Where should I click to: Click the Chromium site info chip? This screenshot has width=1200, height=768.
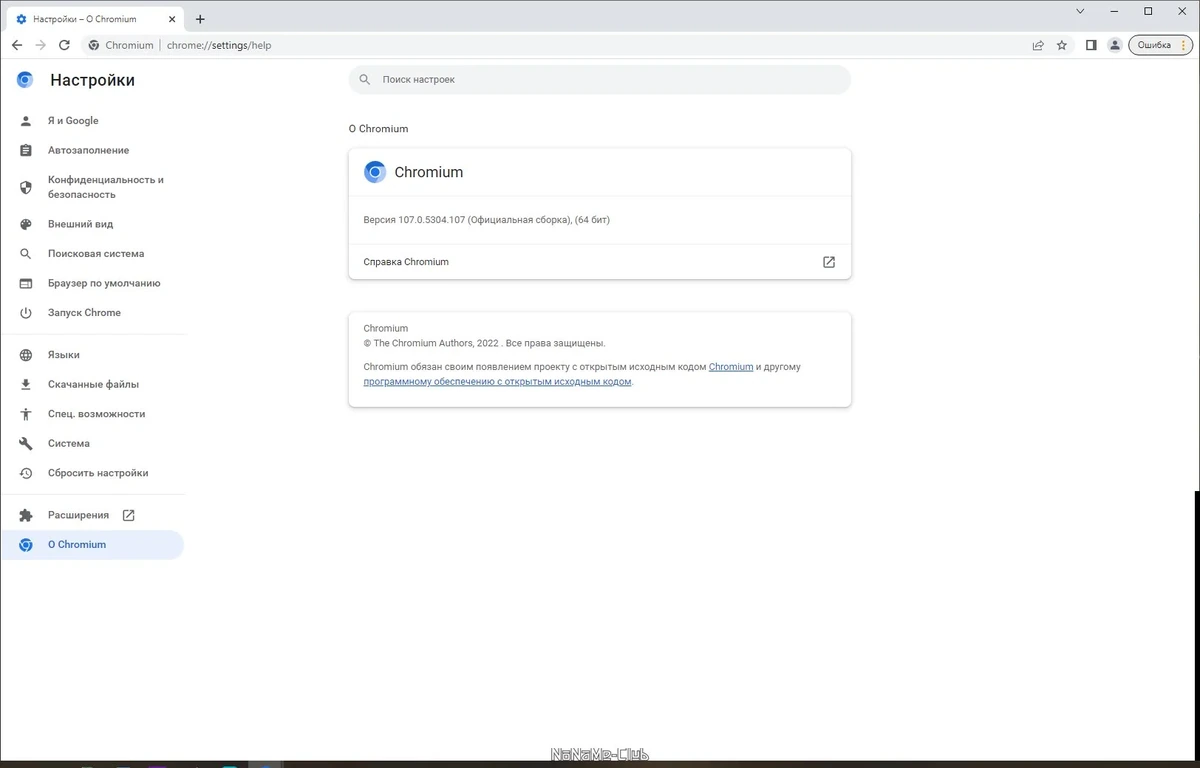pos(121,45)
